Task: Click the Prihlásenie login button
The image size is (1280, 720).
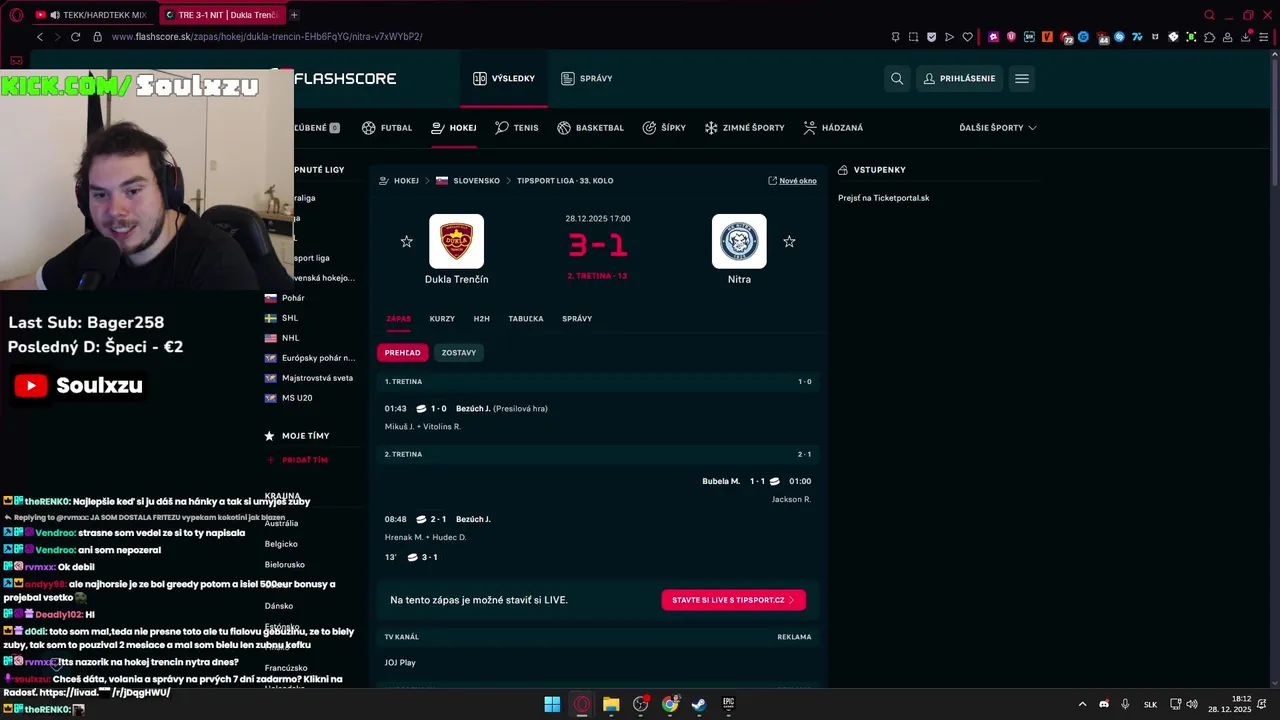Action: [960, 78]
